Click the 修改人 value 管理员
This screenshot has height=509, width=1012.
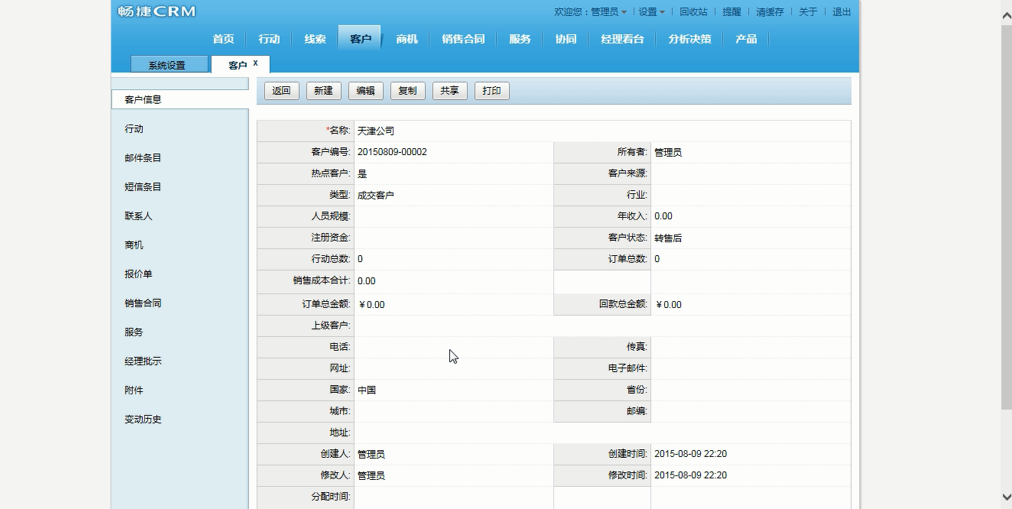pos(371,475)
